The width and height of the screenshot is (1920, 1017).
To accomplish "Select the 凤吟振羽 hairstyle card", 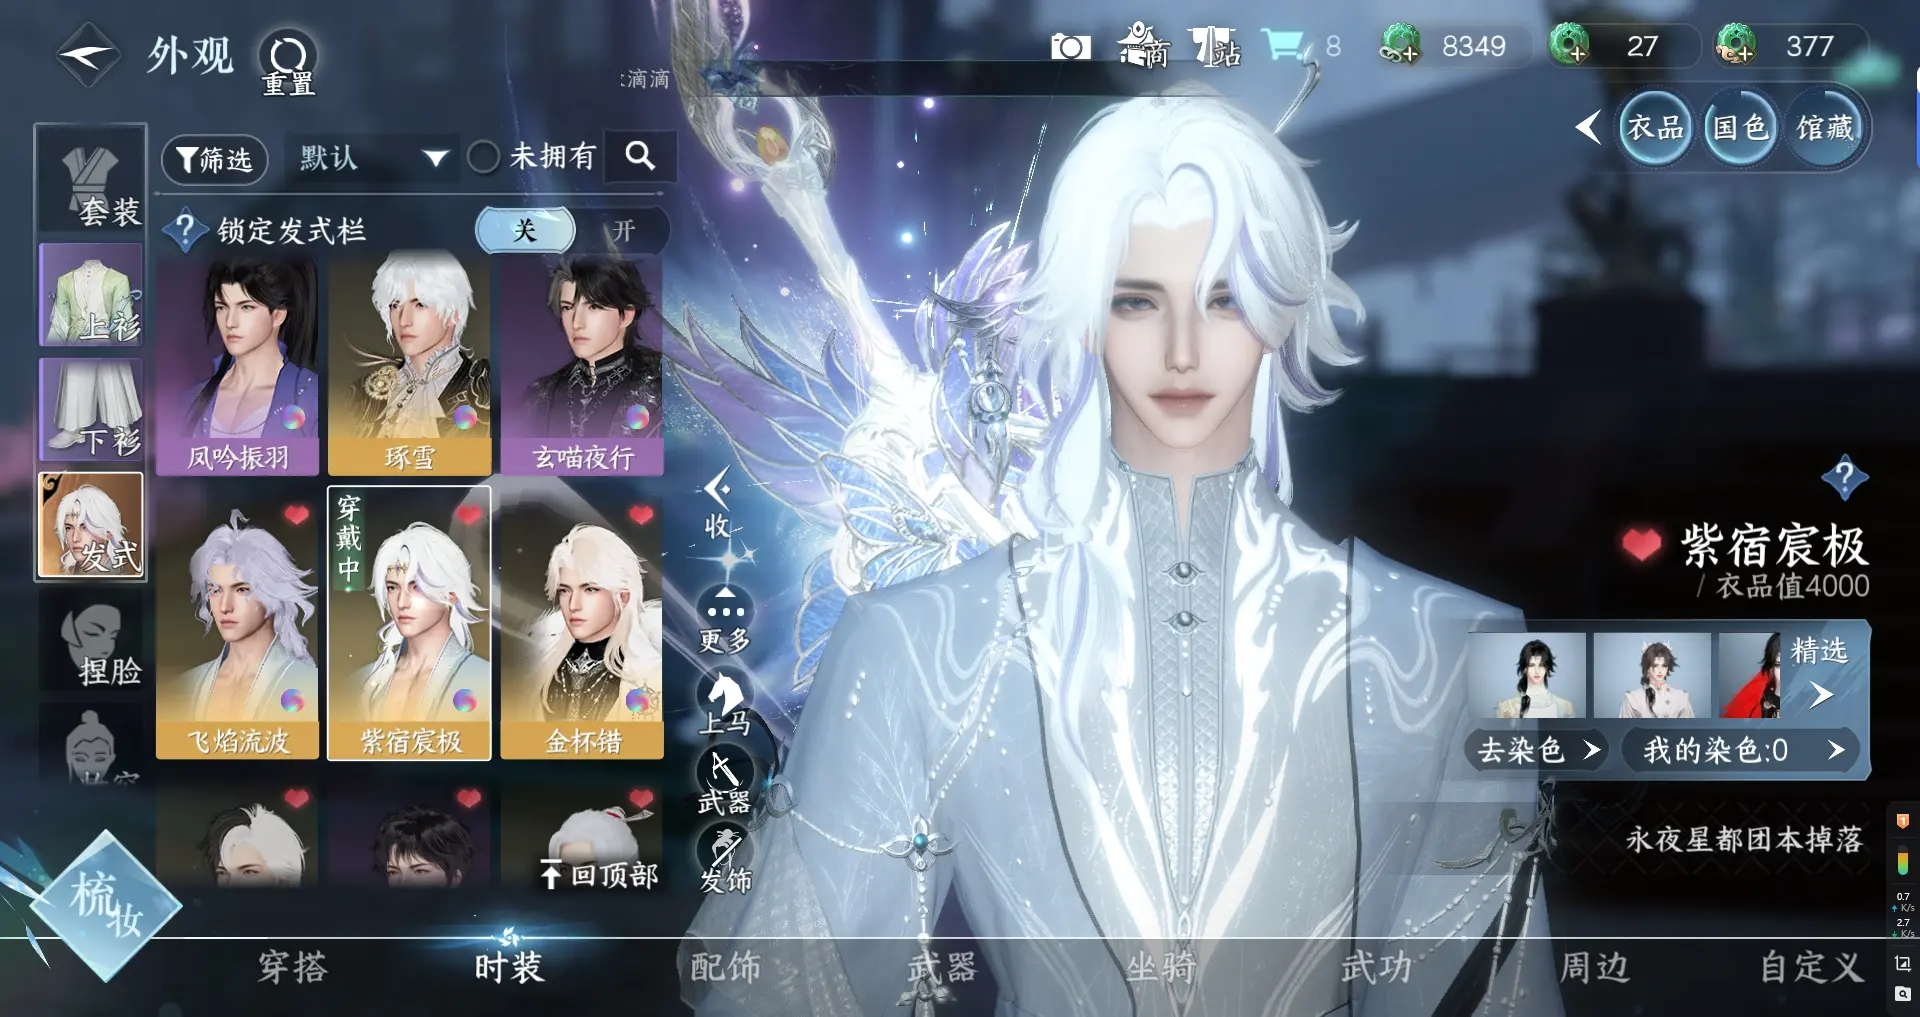I will 238,367.
